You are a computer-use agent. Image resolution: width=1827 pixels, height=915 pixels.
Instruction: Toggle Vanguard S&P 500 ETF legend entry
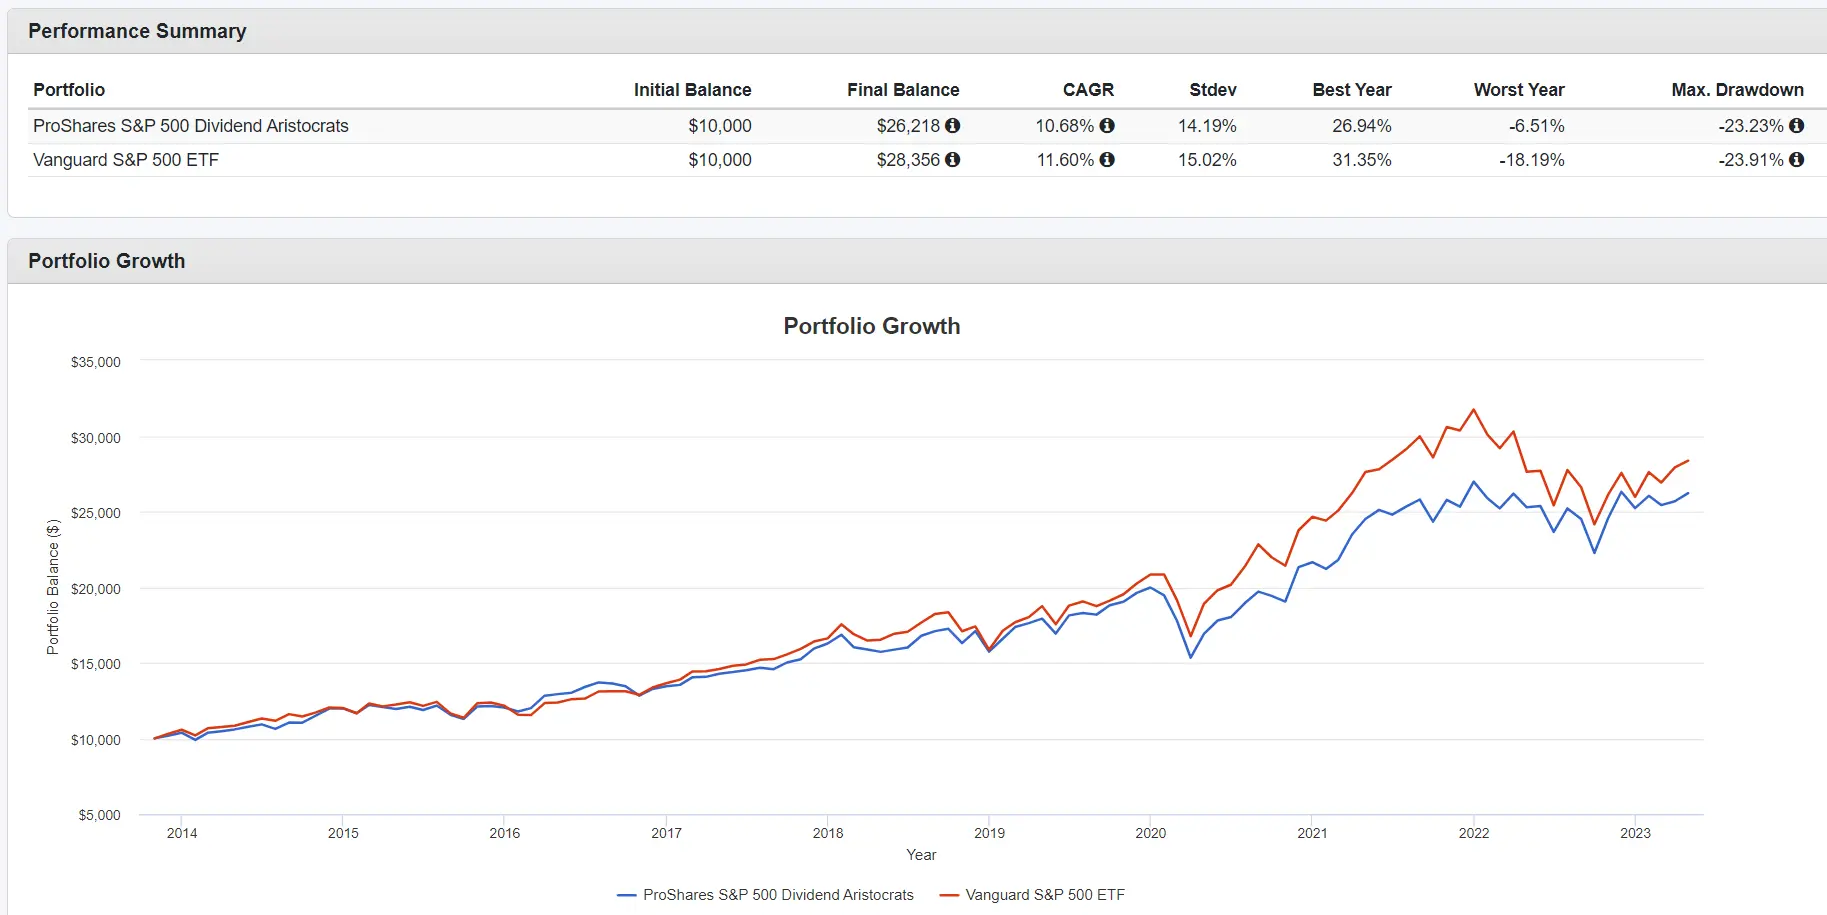point(1032,895)
